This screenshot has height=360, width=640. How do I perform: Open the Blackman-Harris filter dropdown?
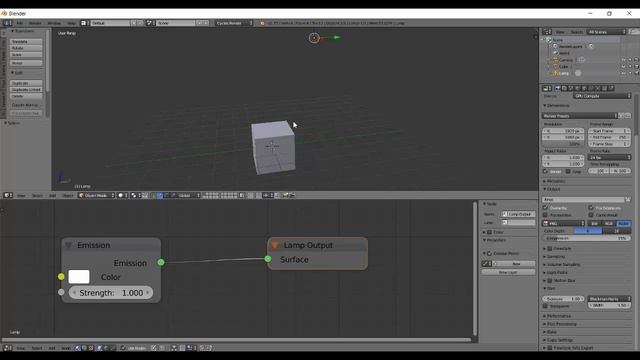click(610, 299)
